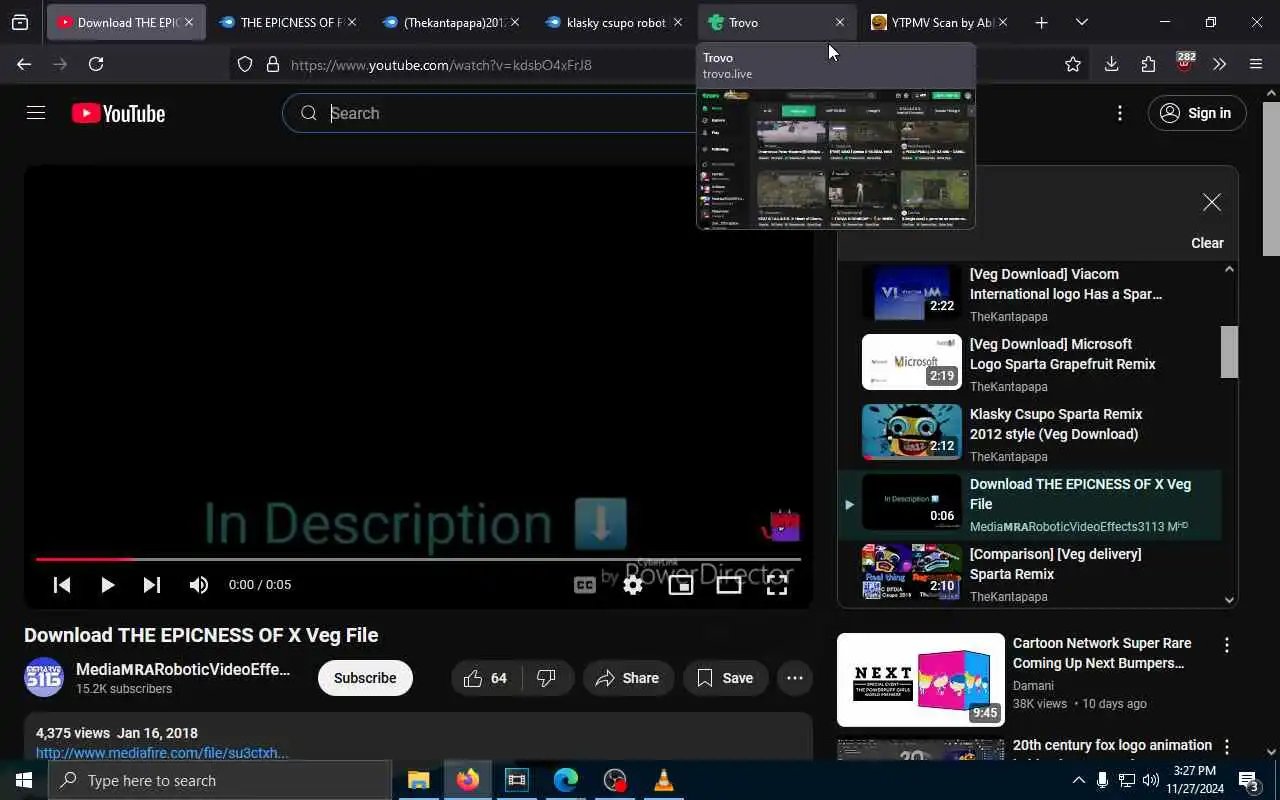
Task: Open tracking protection shield icon
Action: click(245, 64)
